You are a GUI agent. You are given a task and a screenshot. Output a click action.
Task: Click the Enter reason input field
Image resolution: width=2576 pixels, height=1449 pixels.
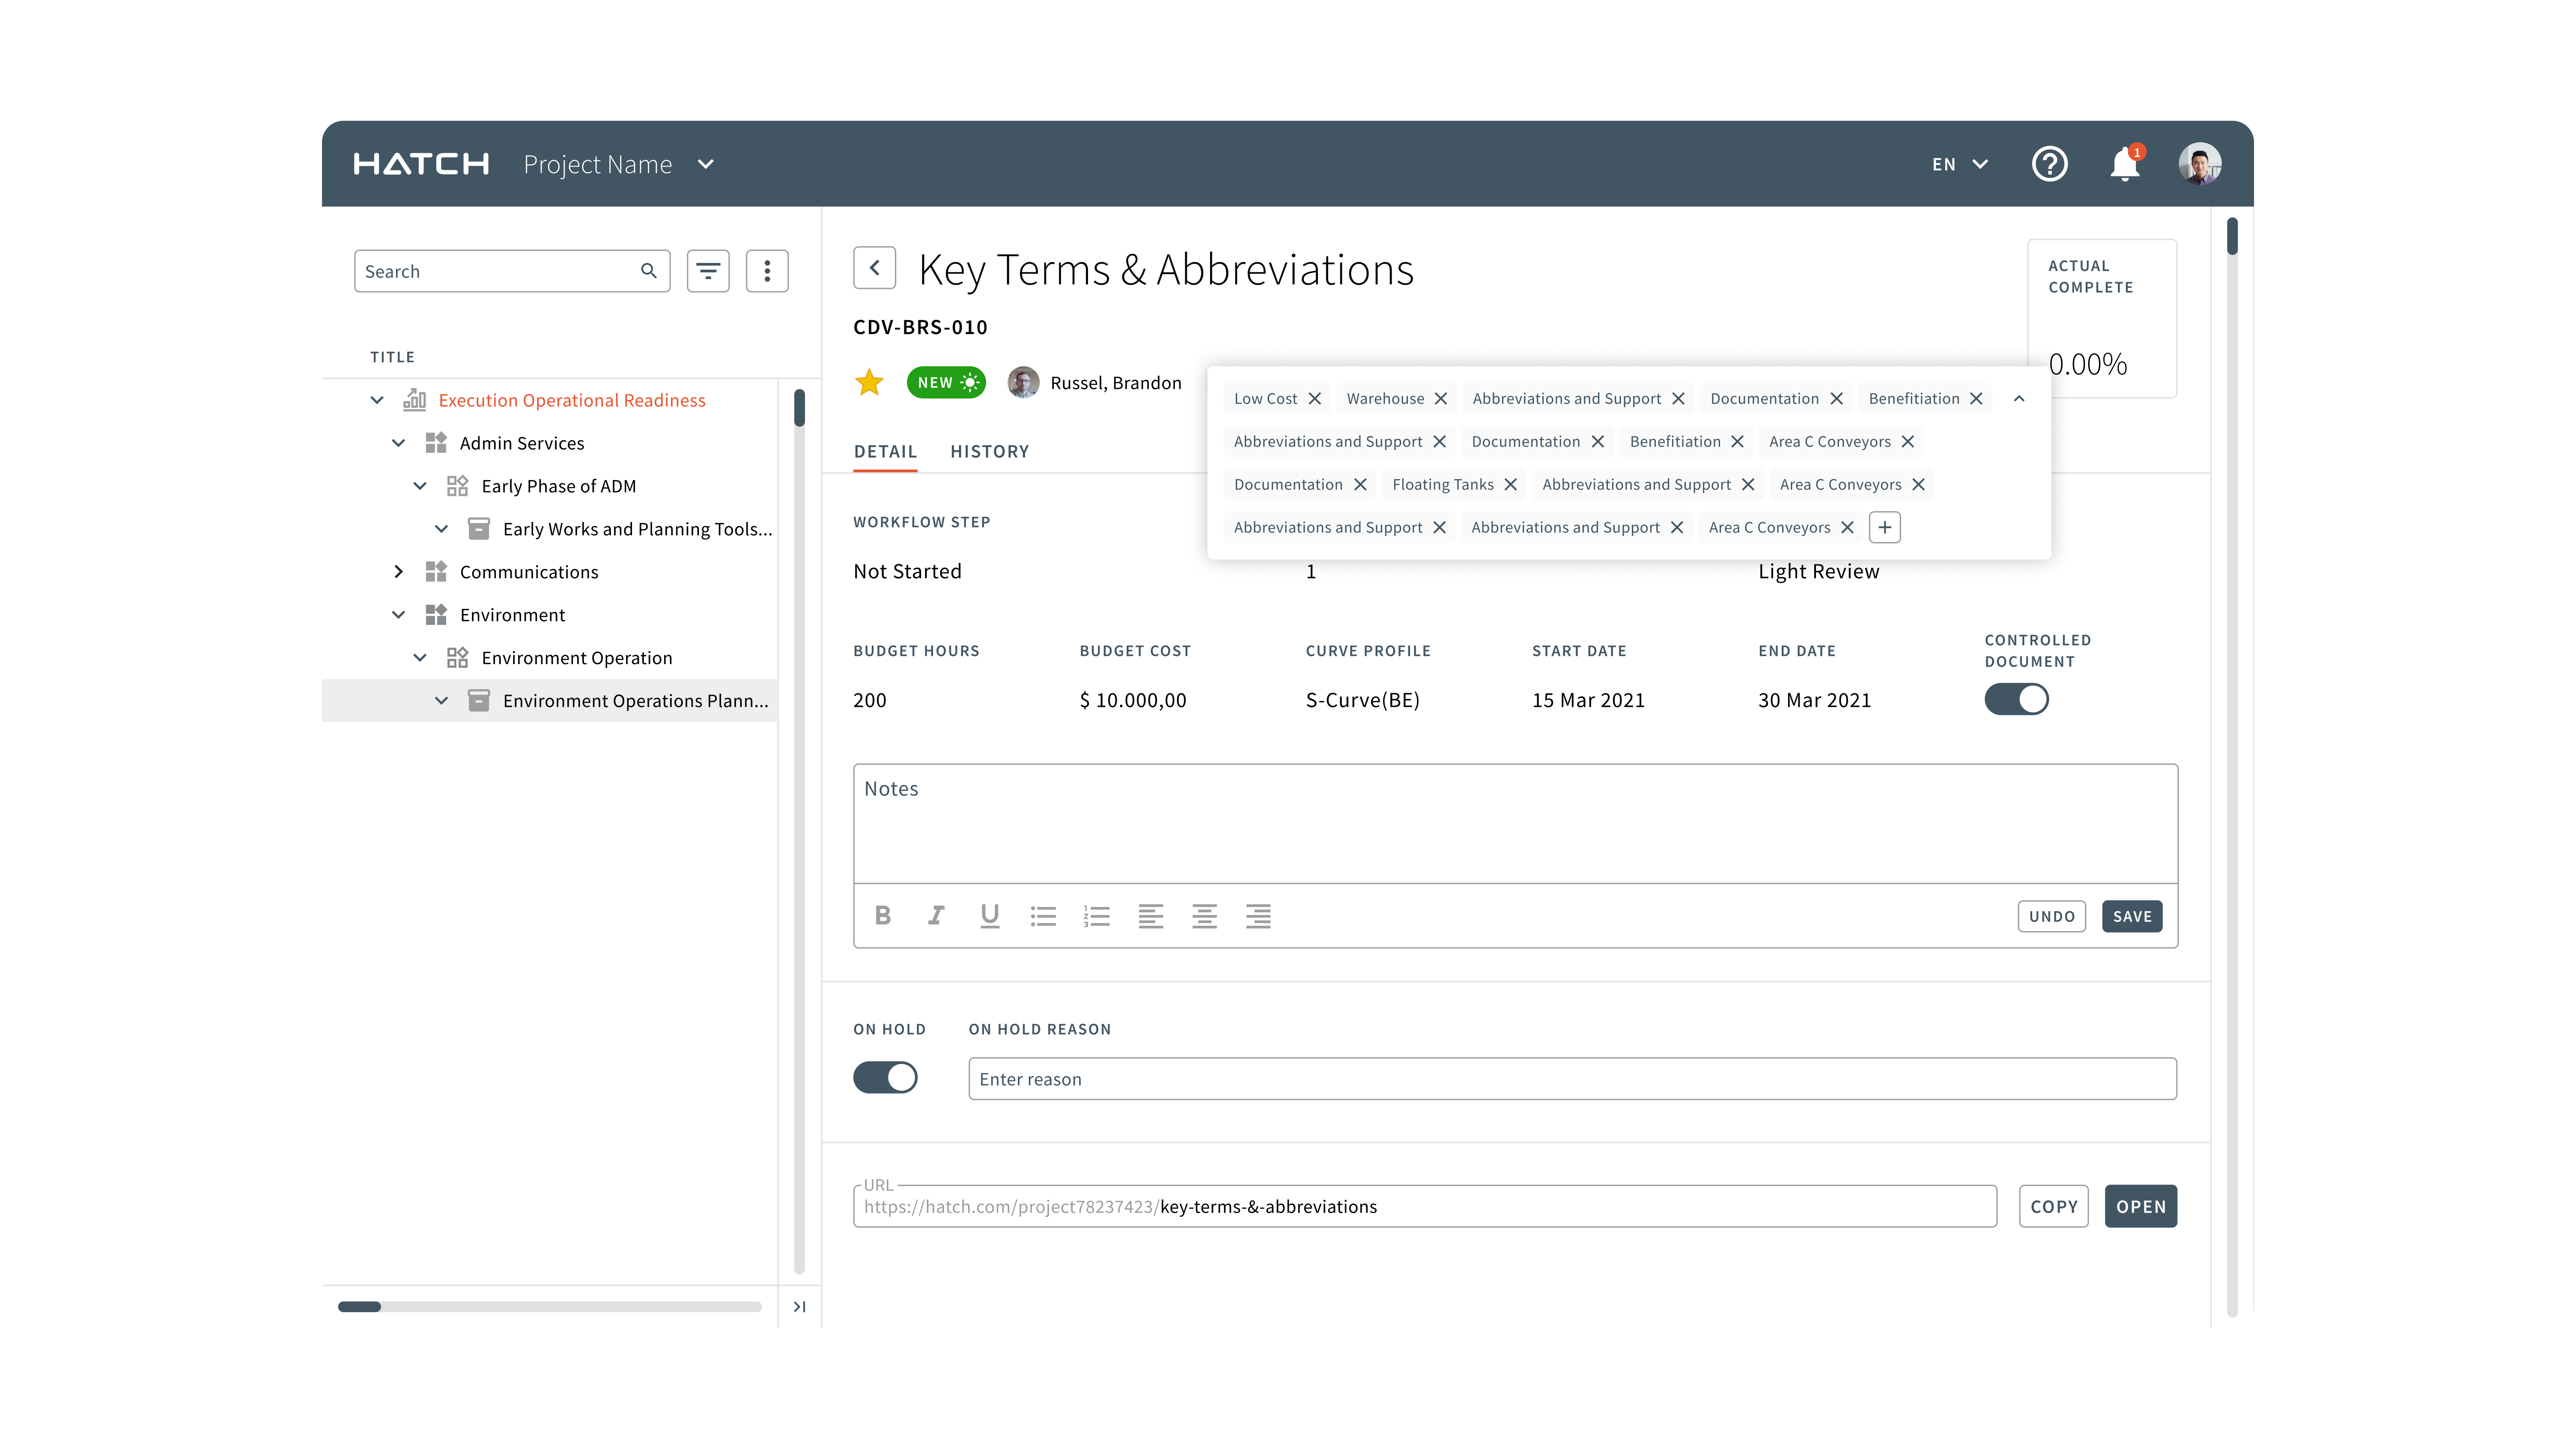click(1571, 1079)
